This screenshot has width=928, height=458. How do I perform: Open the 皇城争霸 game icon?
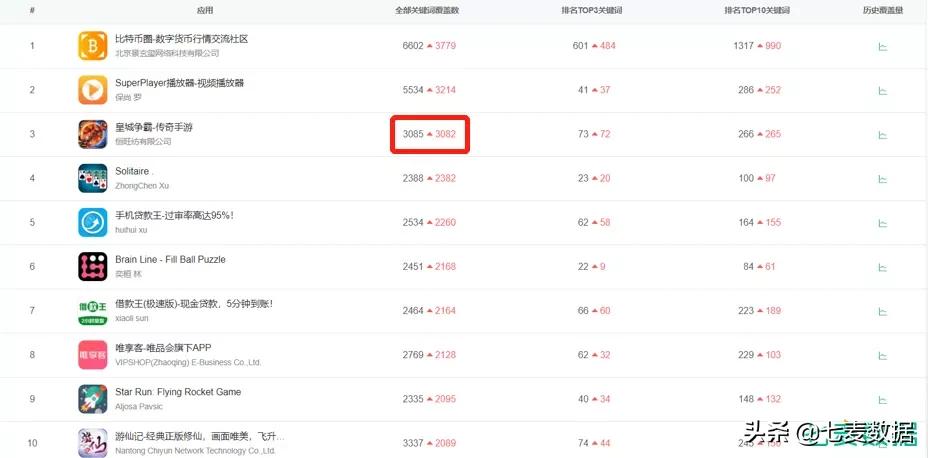click(93, 134)
